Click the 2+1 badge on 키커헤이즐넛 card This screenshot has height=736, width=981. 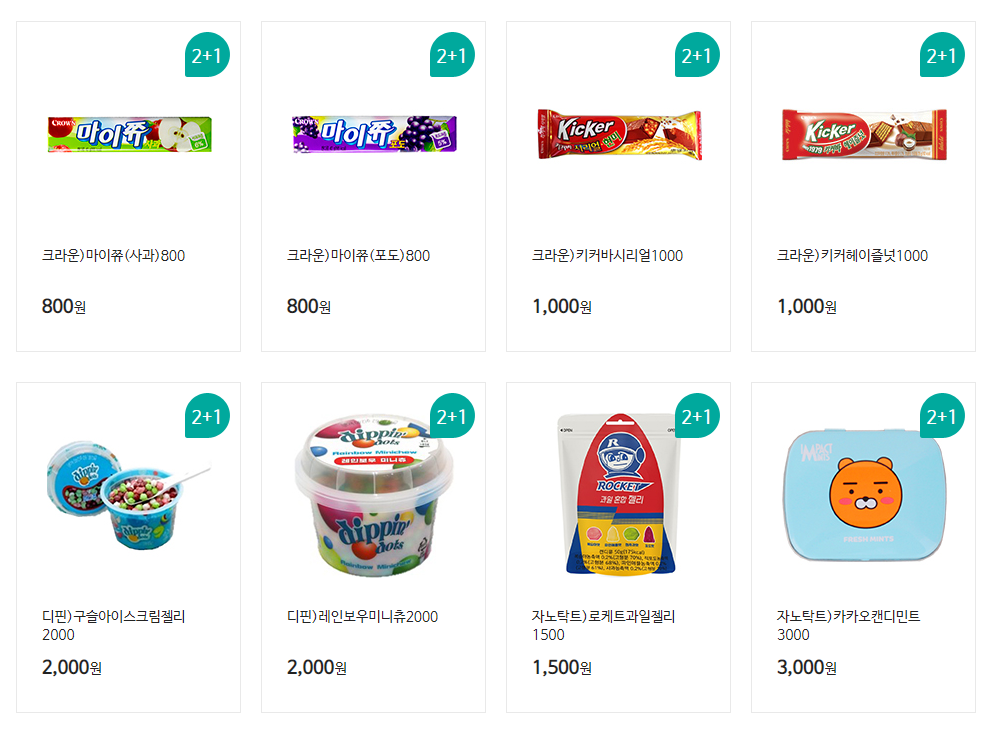[x=942, y=55]
